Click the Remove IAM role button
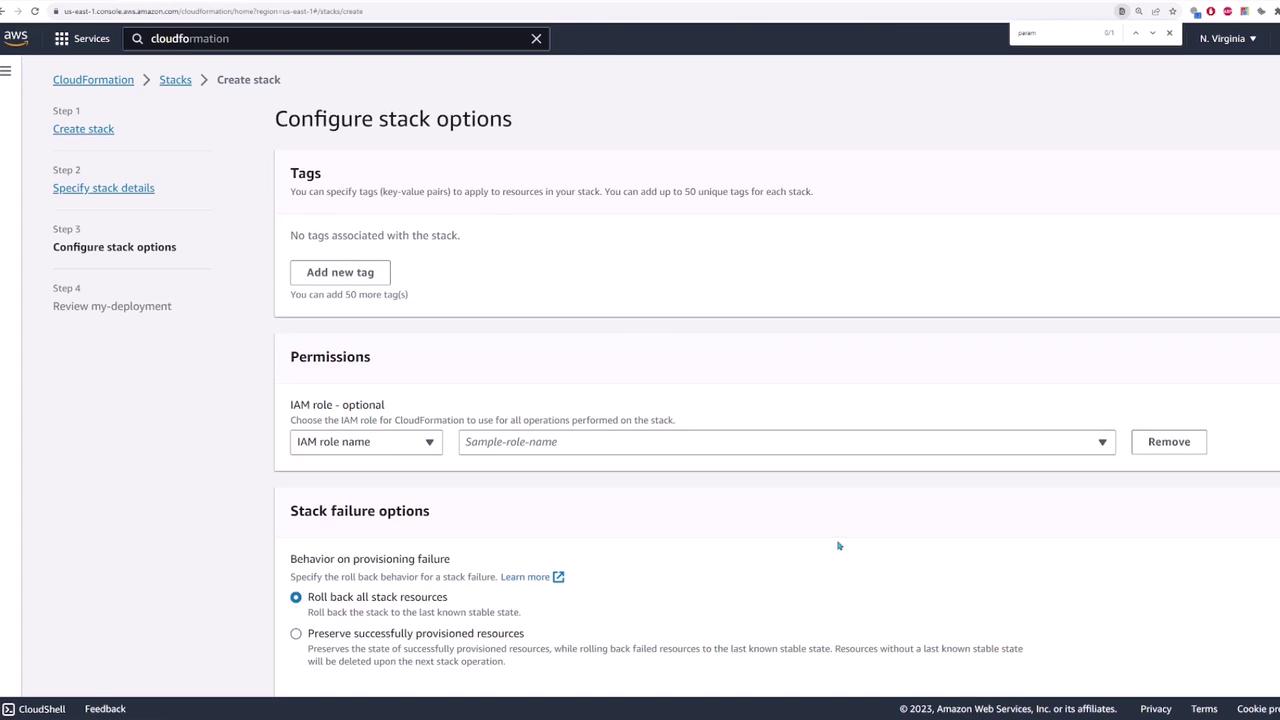1280x720 pixels. pyautogui.click(x=1168, y=442)
